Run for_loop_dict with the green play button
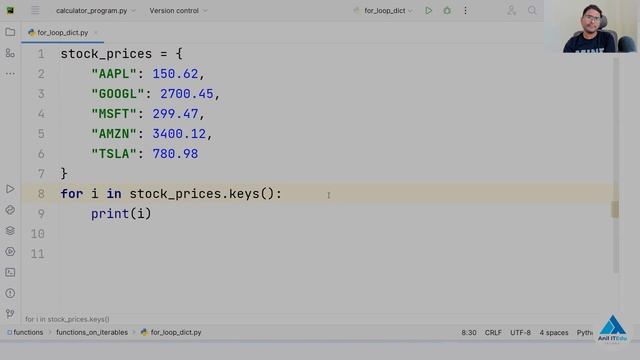This screenshot has width=640, height=360. point(429,11)
